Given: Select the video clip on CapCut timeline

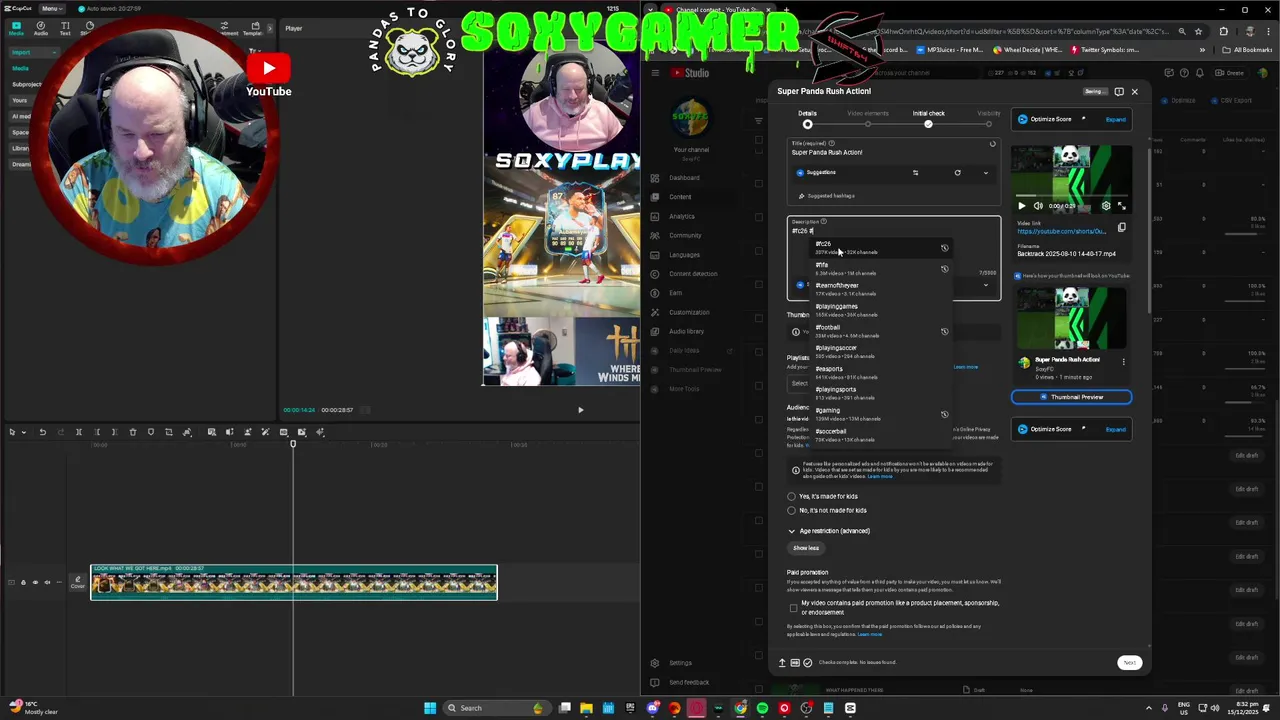Looking at the screenshot, I should click(294, 582).
